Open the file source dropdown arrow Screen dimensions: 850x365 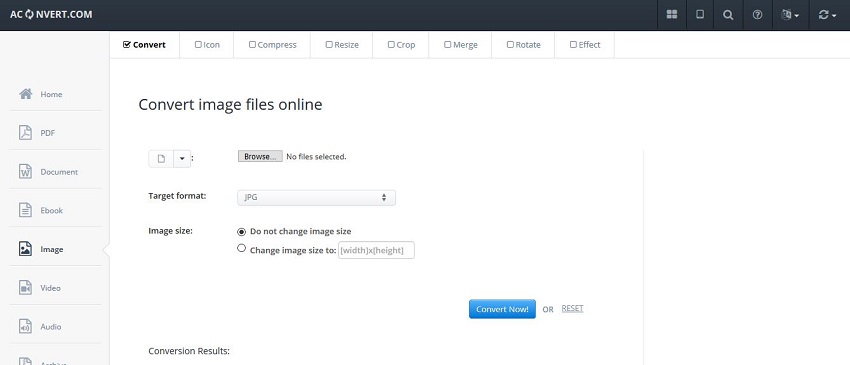pyautogui.click(x=182, y=158)
